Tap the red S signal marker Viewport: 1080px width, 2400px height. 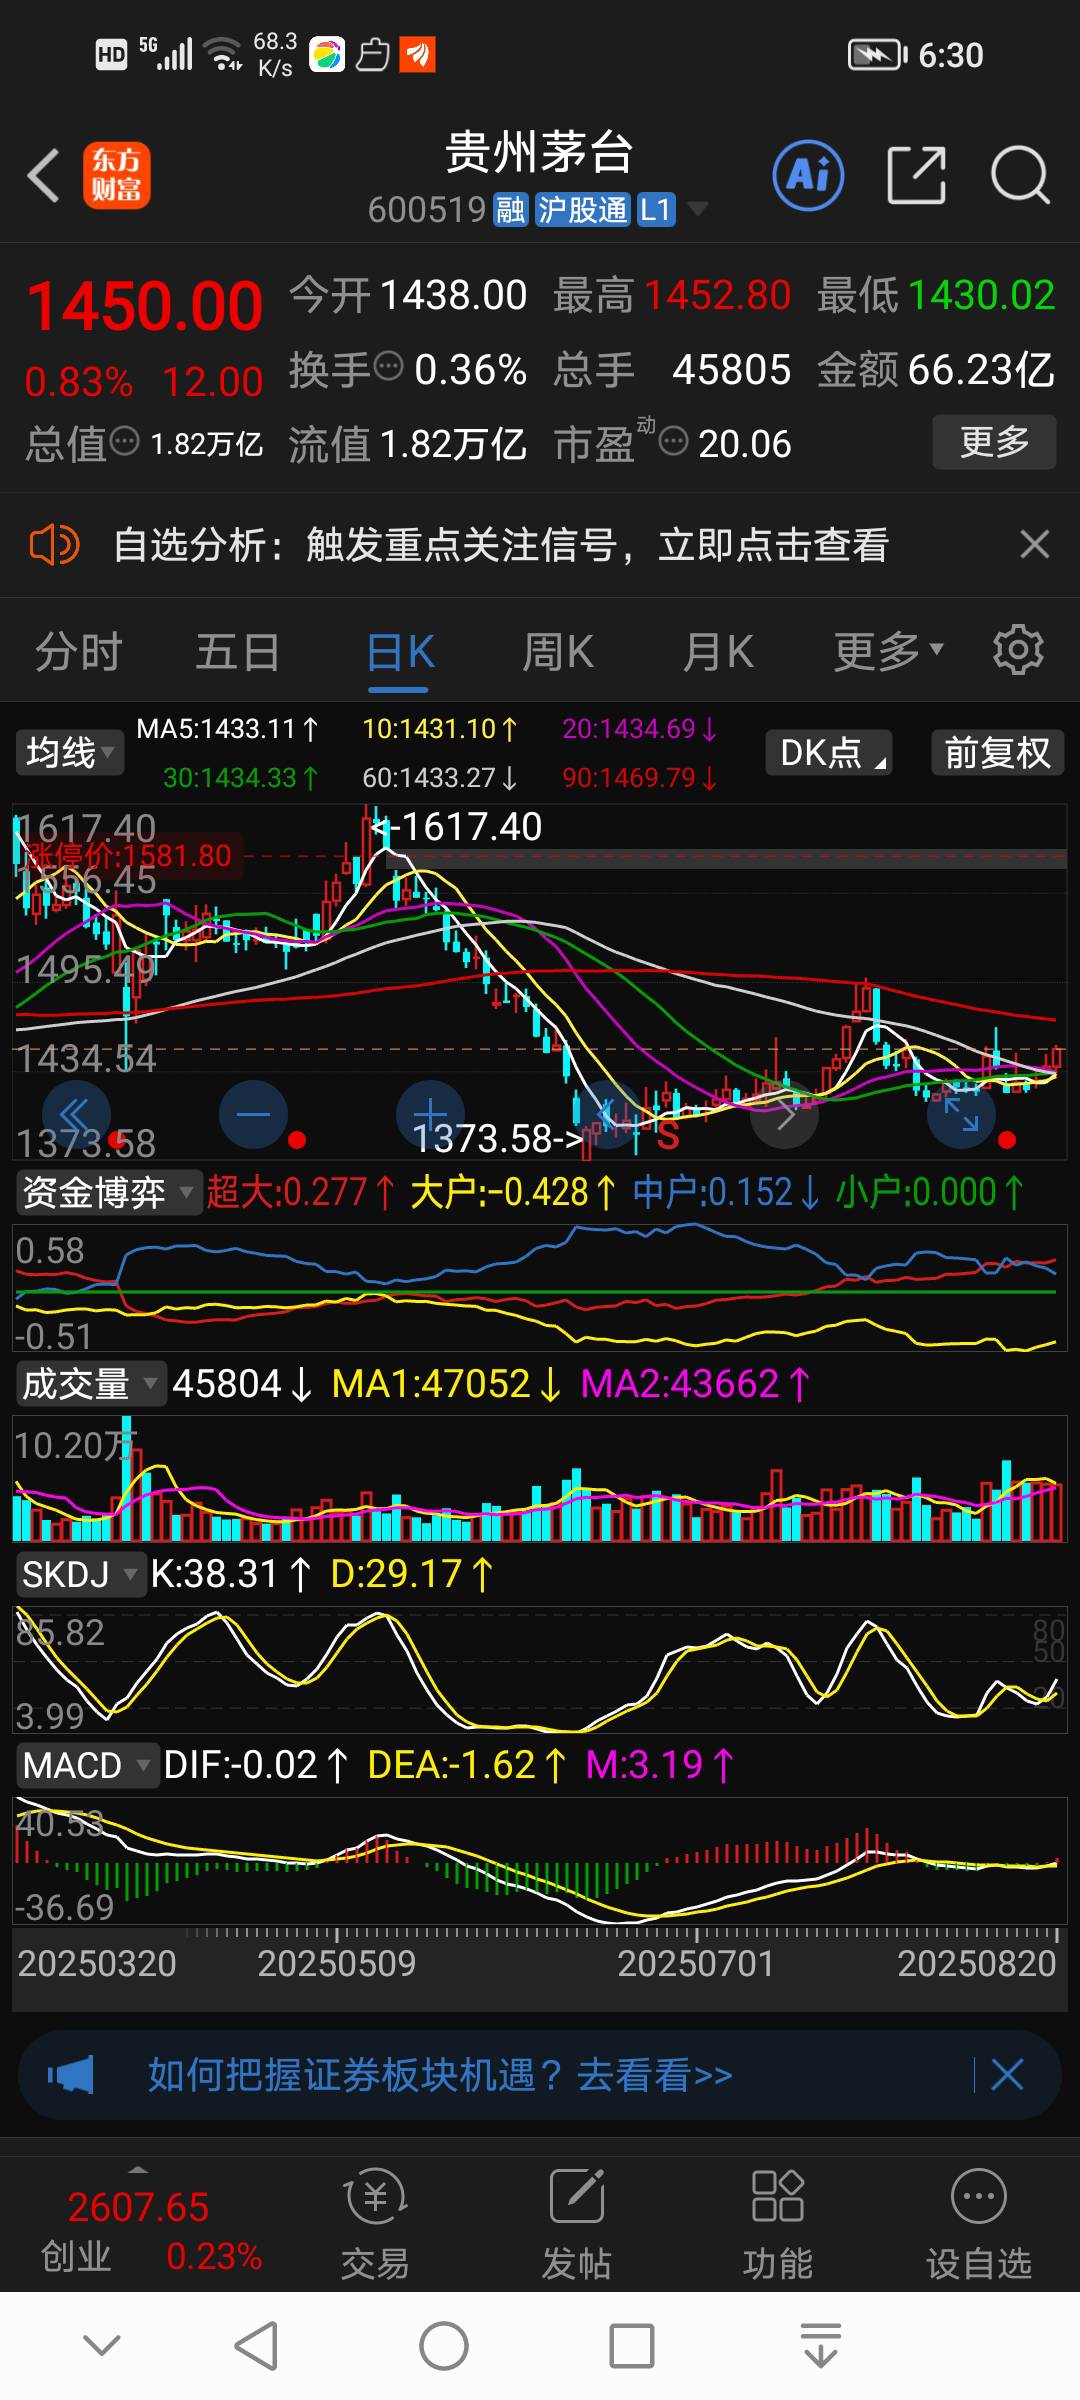[668, 1136]
